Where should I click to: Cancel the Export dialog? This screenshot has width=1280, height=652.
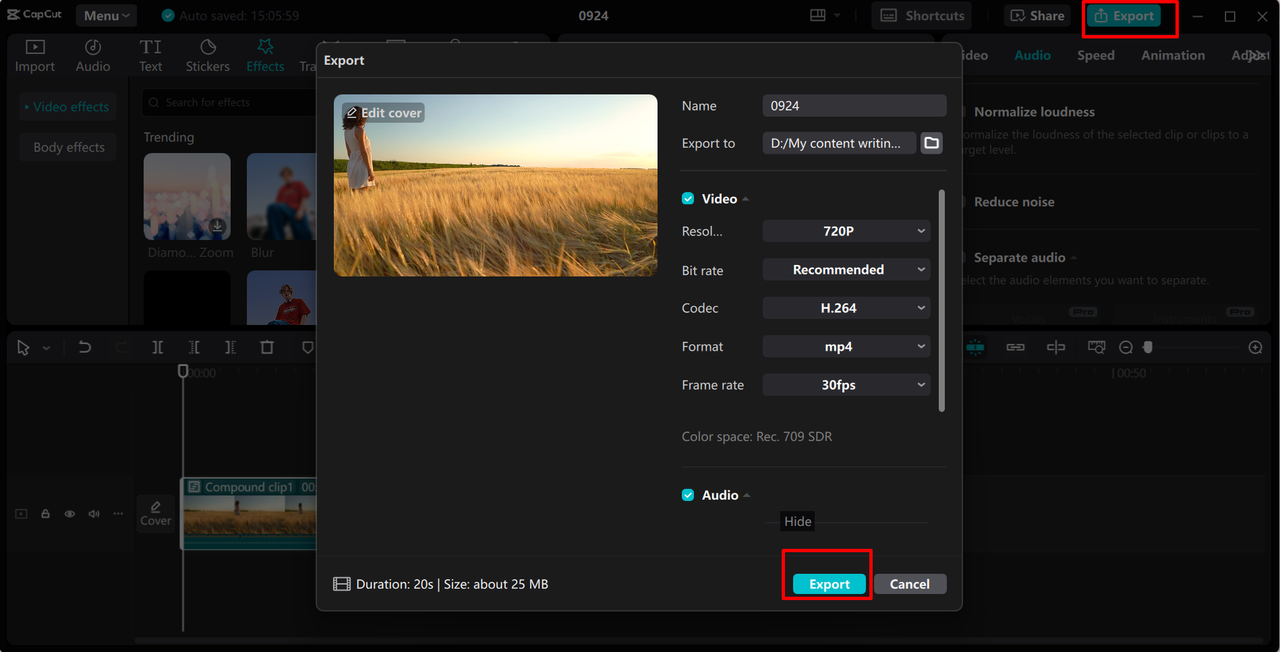click(910, 584)
